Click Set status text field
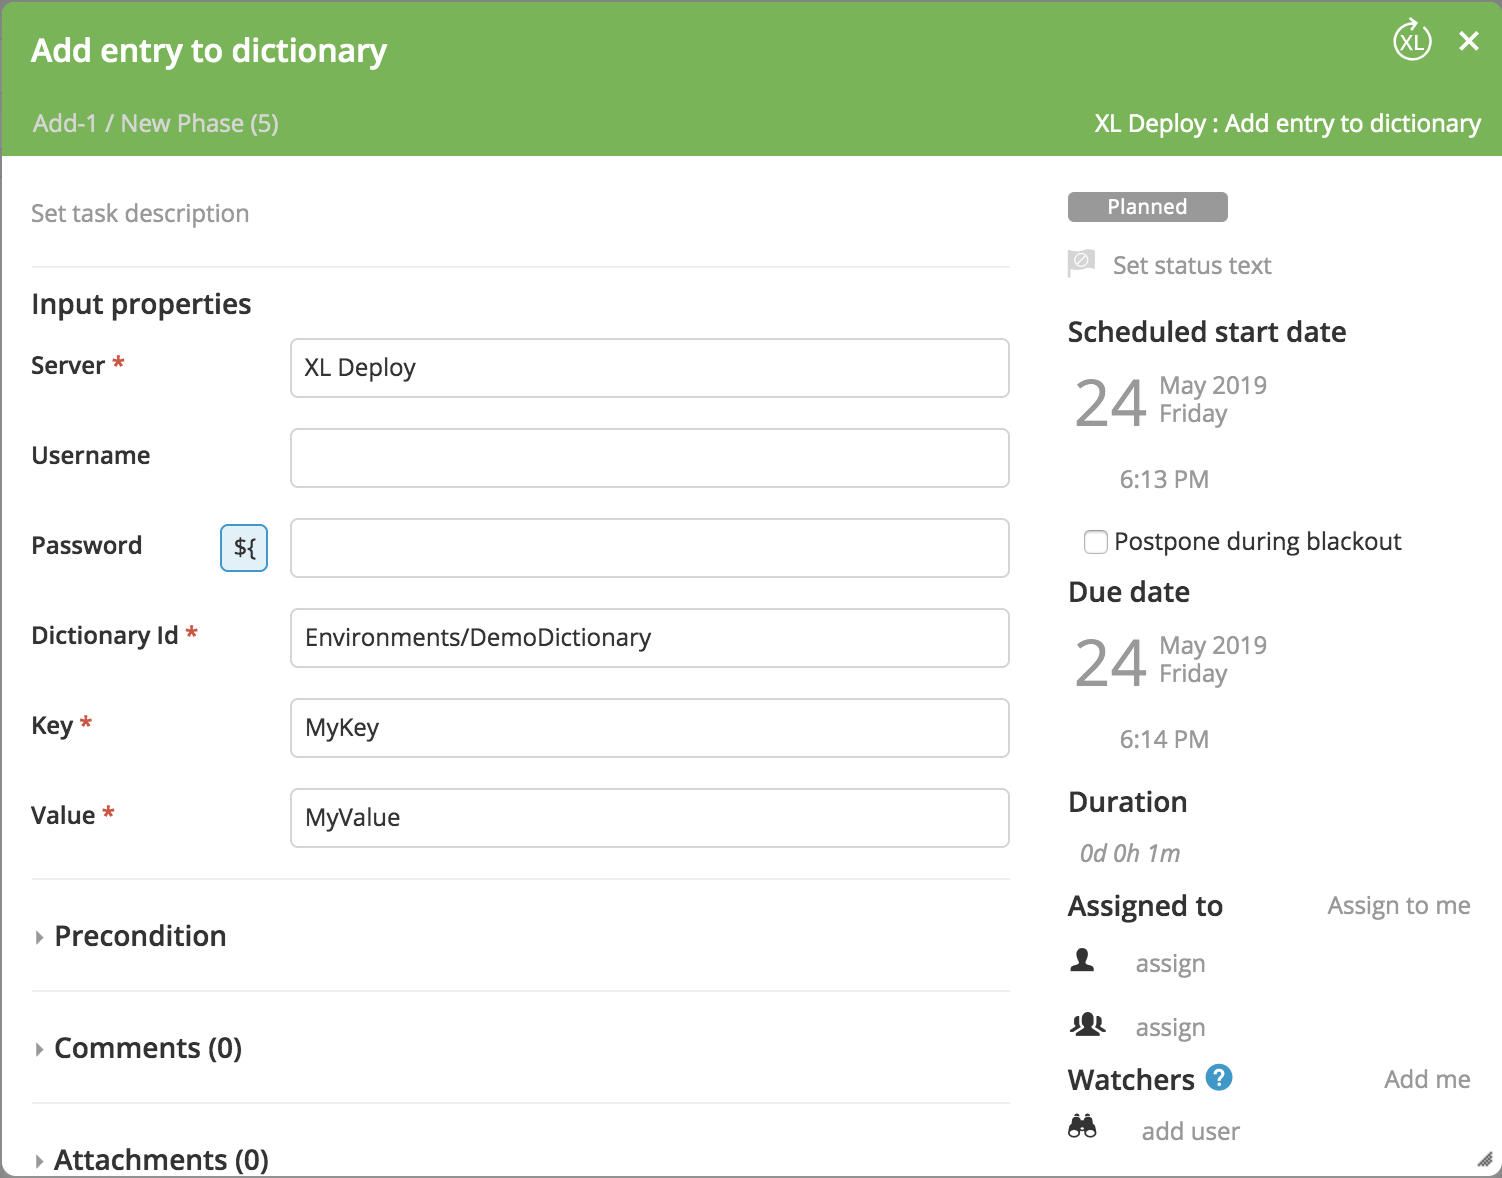 click(1192, 265)
